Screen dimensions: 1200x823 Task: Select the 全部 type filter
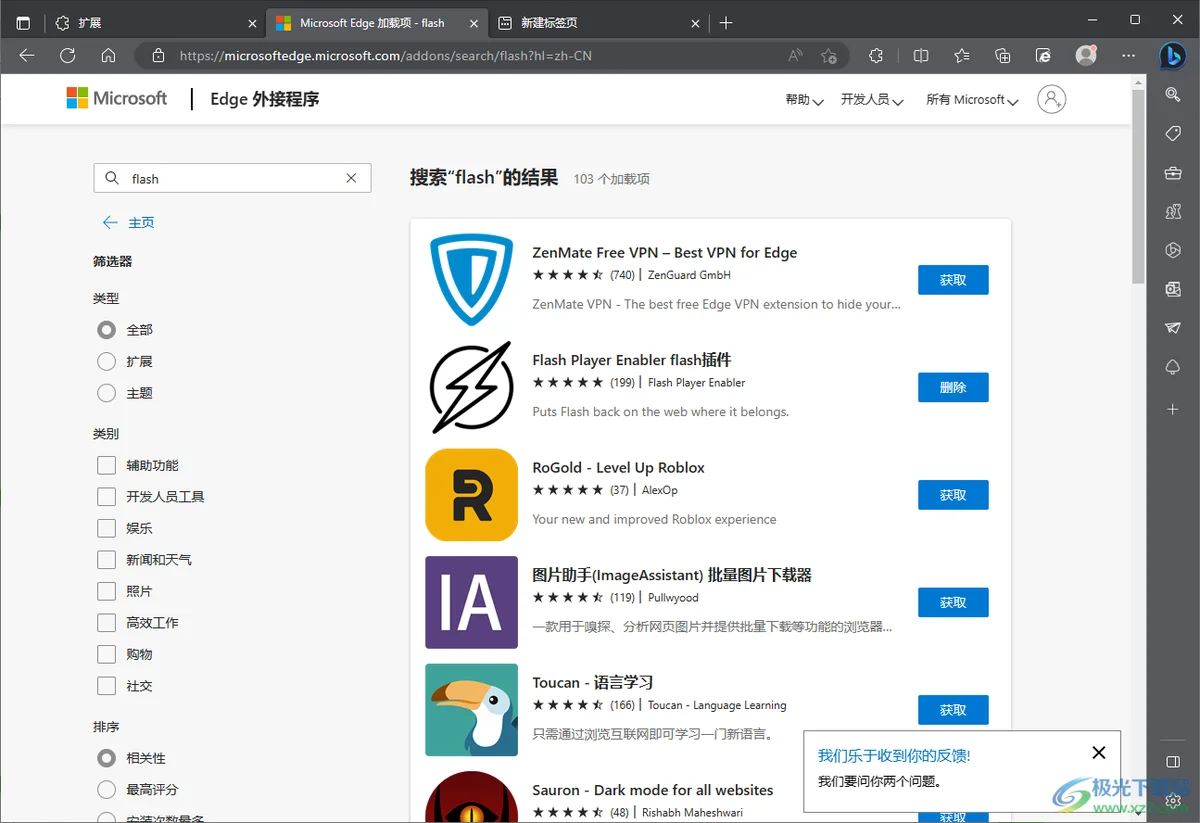107,330
